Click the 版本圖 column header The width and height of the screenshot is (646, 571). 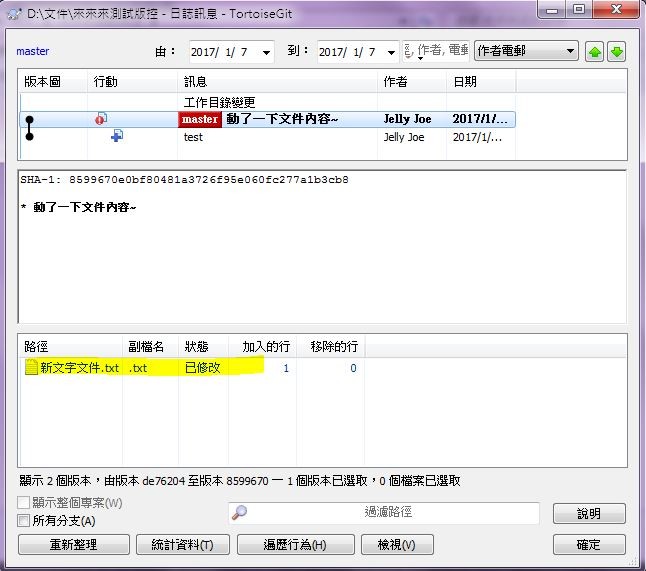click(x=53, y=82)
